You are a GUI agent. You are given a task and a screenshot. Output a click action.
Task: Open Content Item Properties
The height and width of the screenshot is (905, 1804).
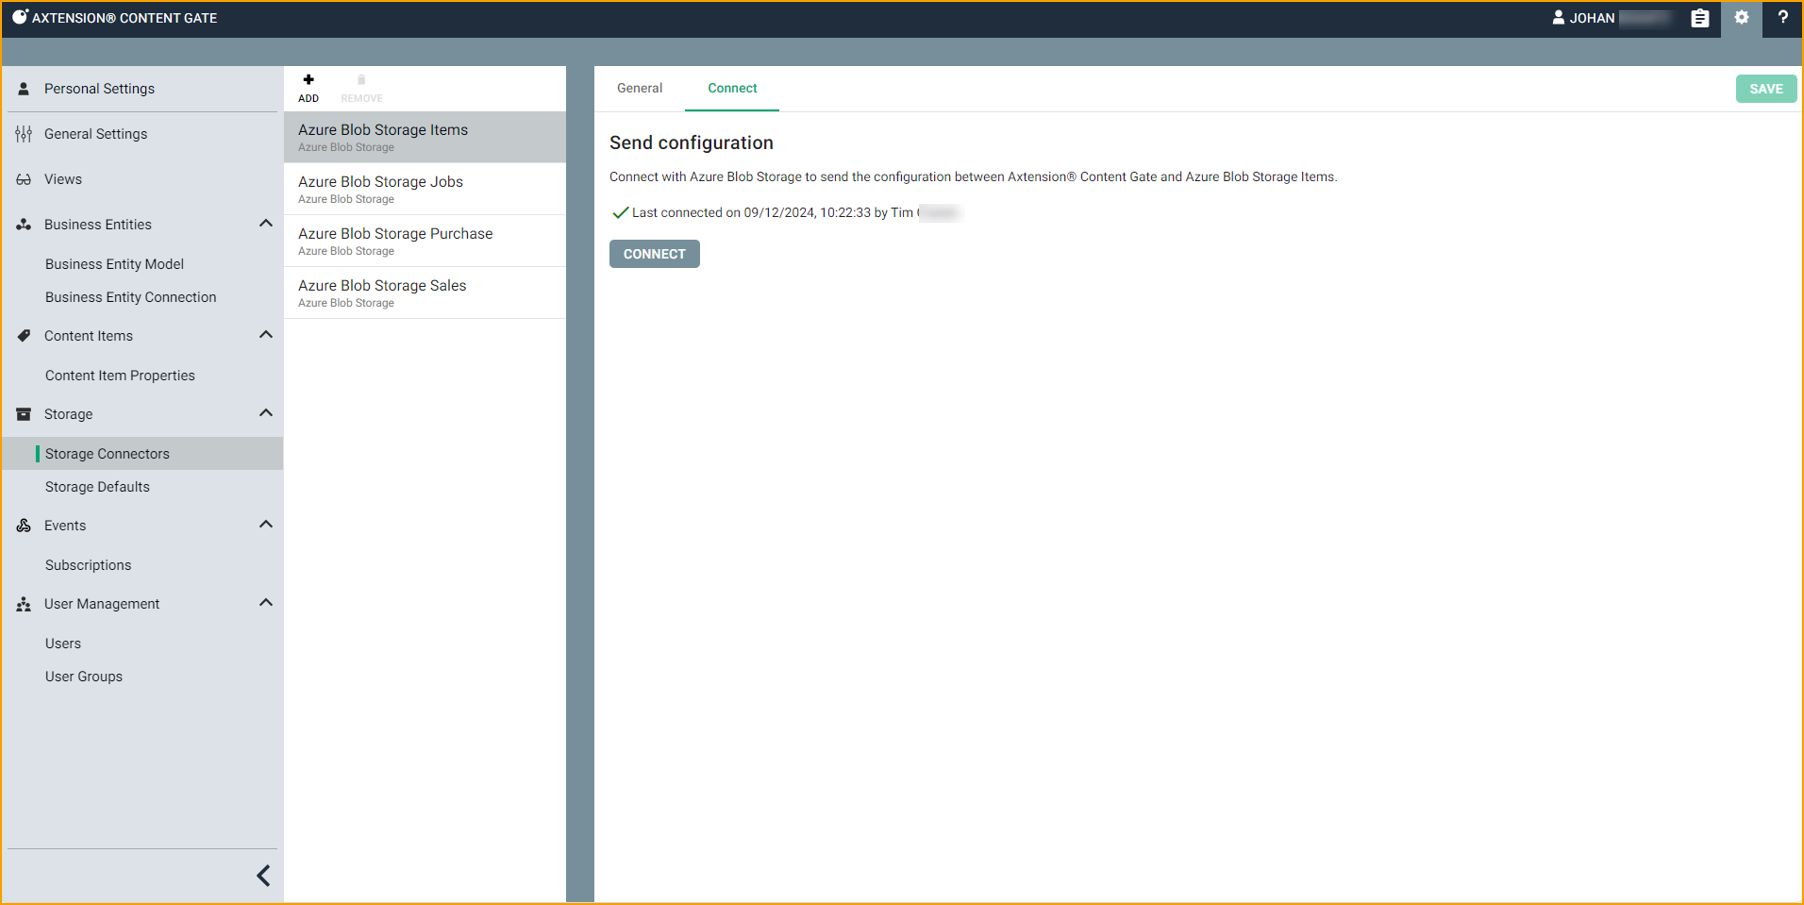(120, 376)
